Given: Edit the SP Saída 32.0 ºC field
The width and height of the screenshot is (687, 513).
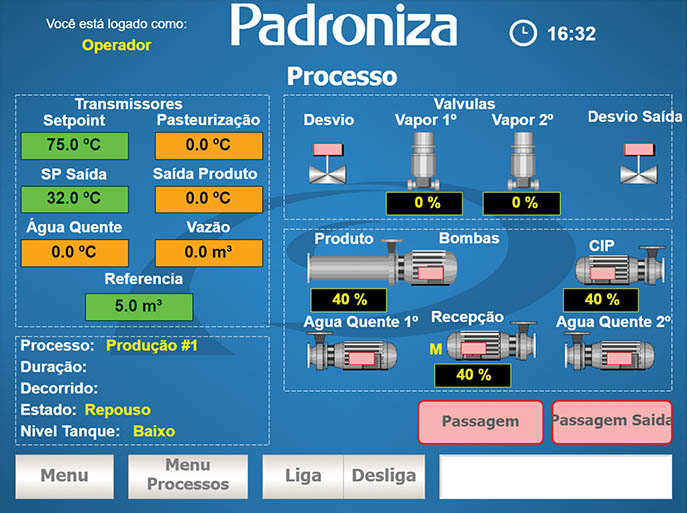Looking at the screenshot, I should click(75, 198).
